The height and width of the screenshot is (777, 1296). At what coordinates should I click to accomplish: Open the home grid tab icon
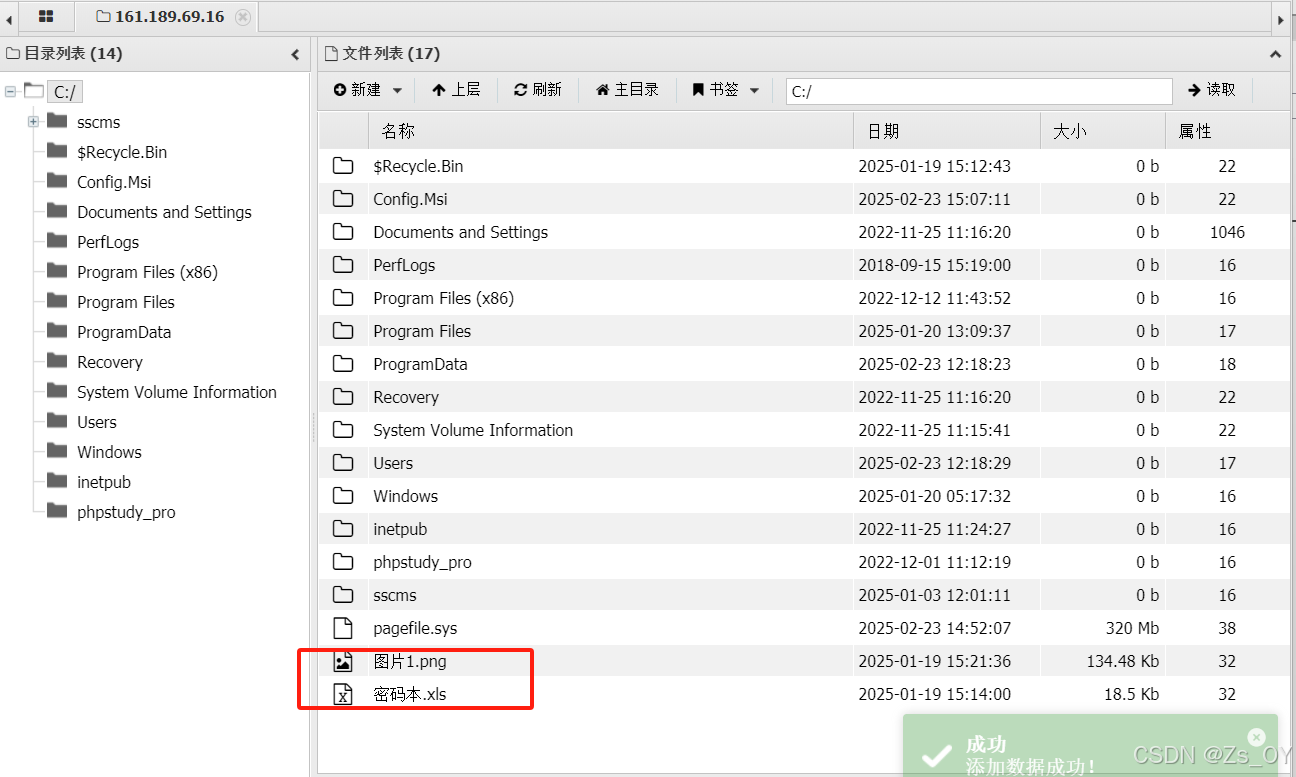[x=46, y=17]
